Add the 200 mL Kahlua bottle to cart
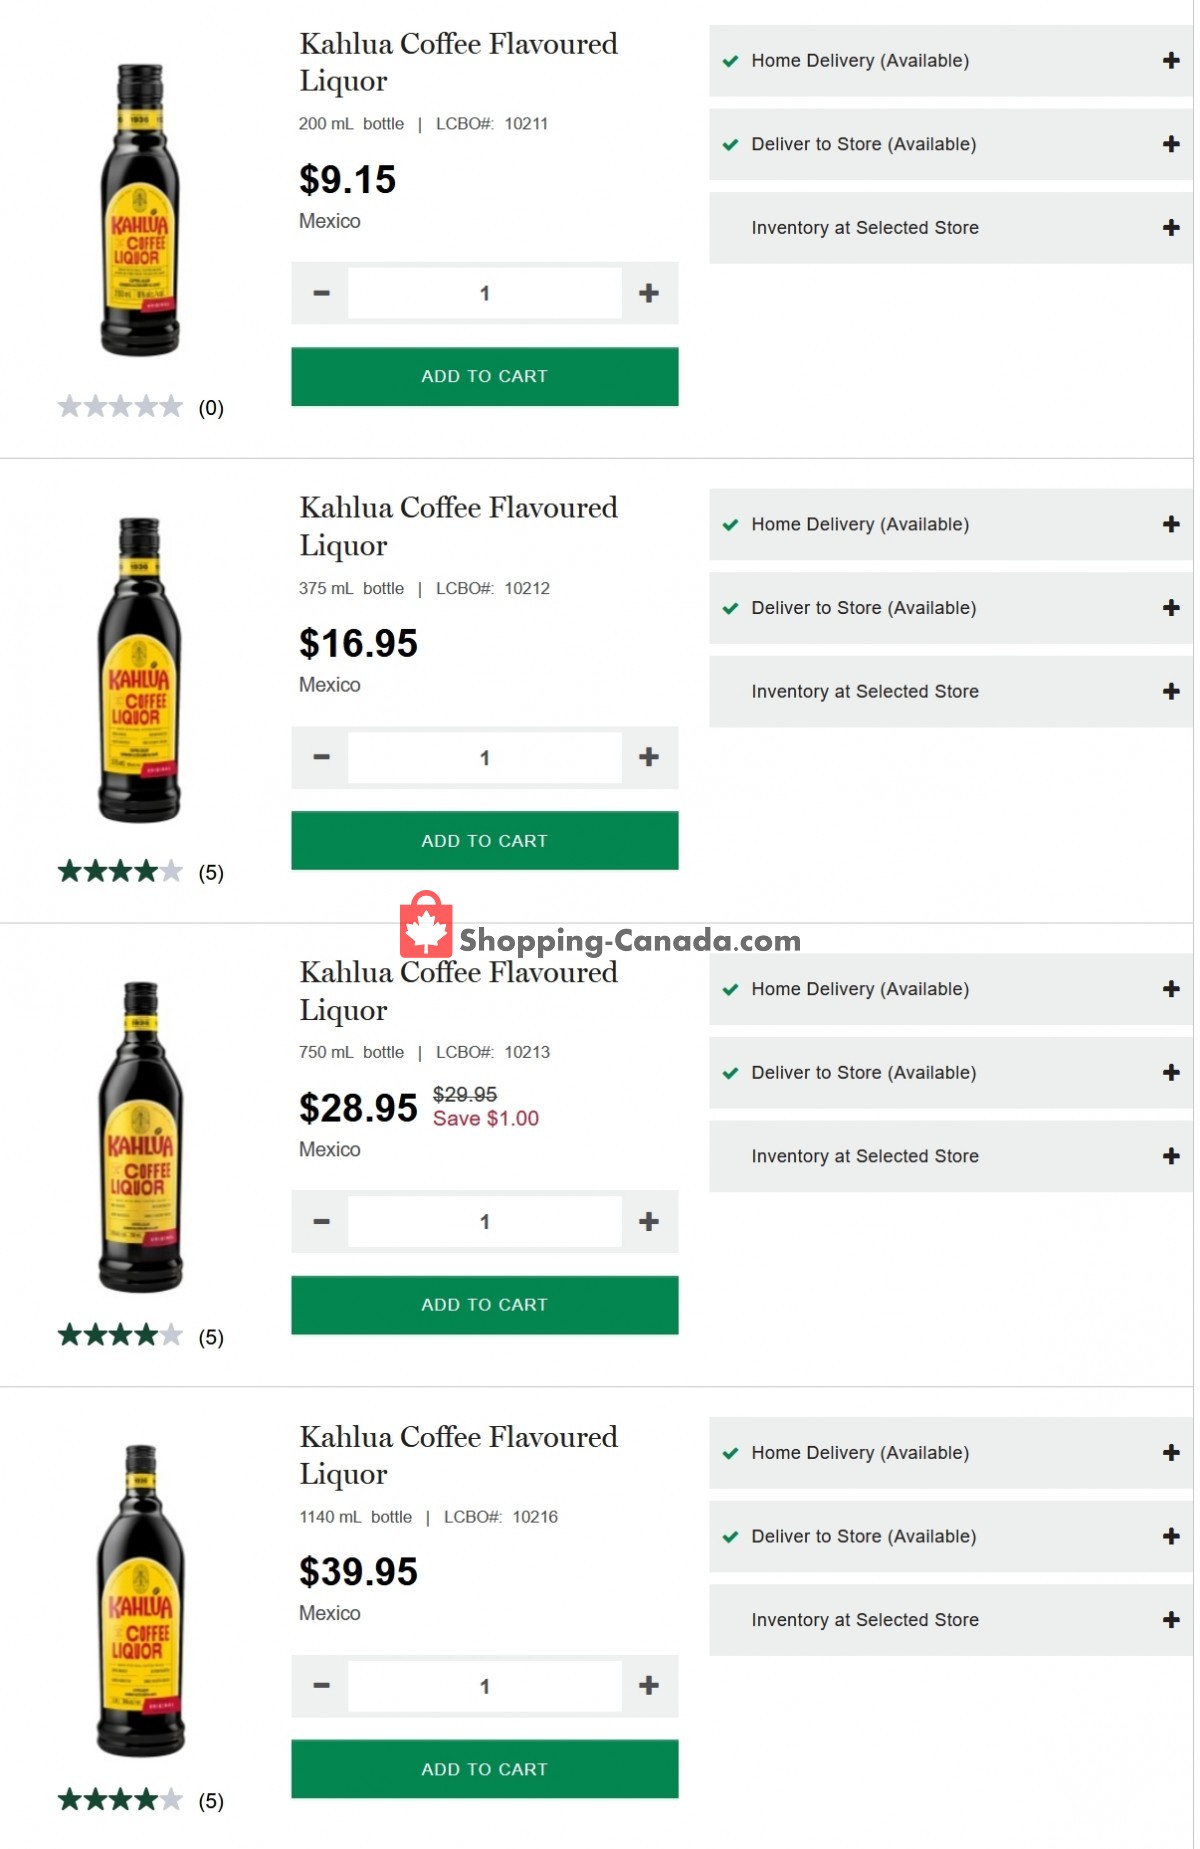1200x1849 pixels. 484,376
